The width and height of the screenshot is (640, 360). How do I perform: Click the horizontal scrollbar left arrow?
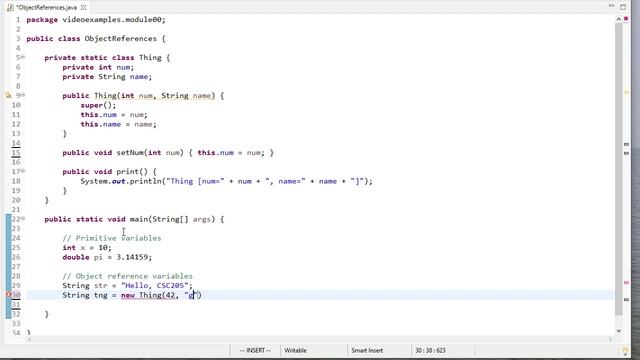pyautogui.click(x=29, y=339)
